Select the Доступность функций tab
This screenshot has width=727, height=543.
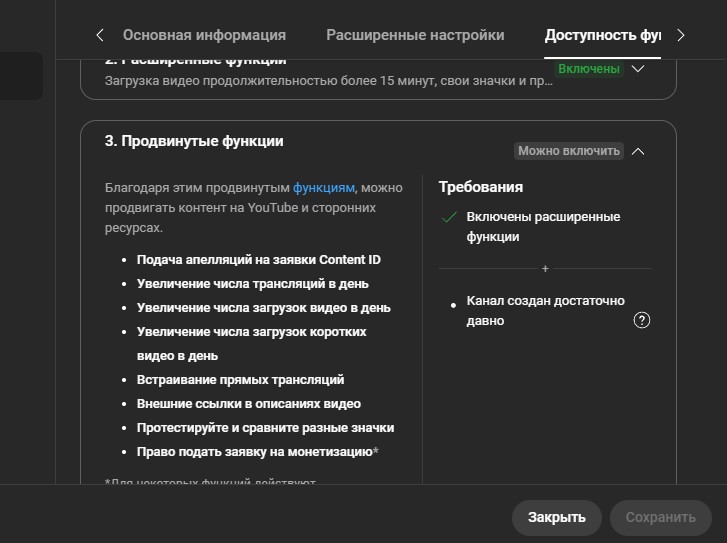[x=602, y=35]
